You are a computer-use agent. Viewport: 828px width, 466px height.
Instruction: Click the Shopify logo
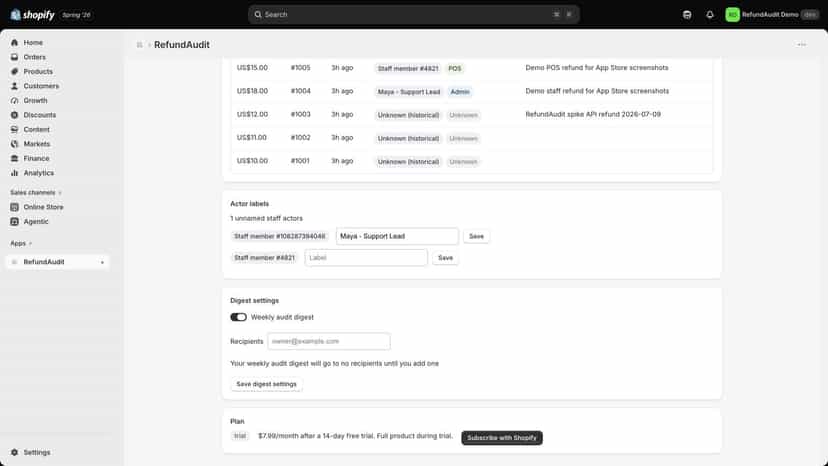coord(32,15)
